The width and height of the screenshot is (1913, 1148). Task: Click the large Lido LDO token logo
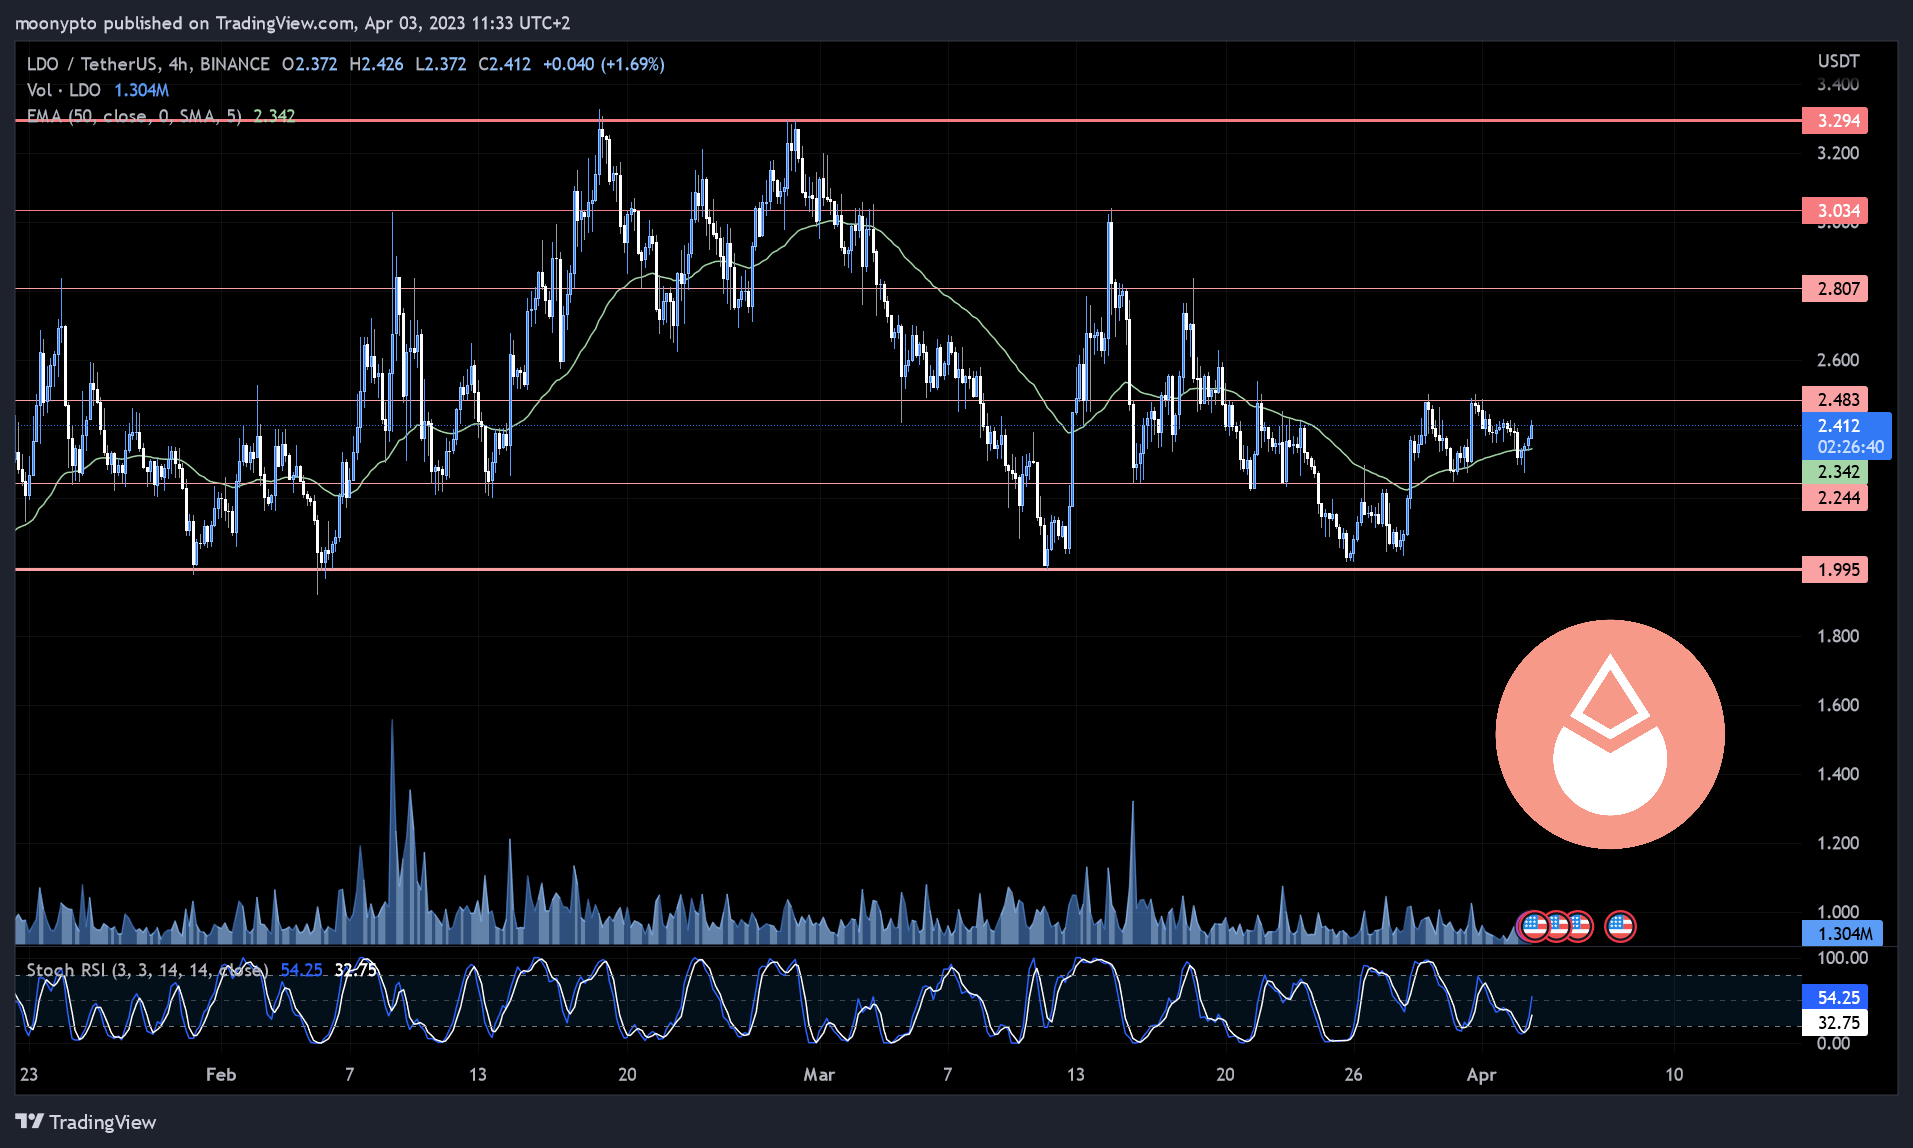1610,734
